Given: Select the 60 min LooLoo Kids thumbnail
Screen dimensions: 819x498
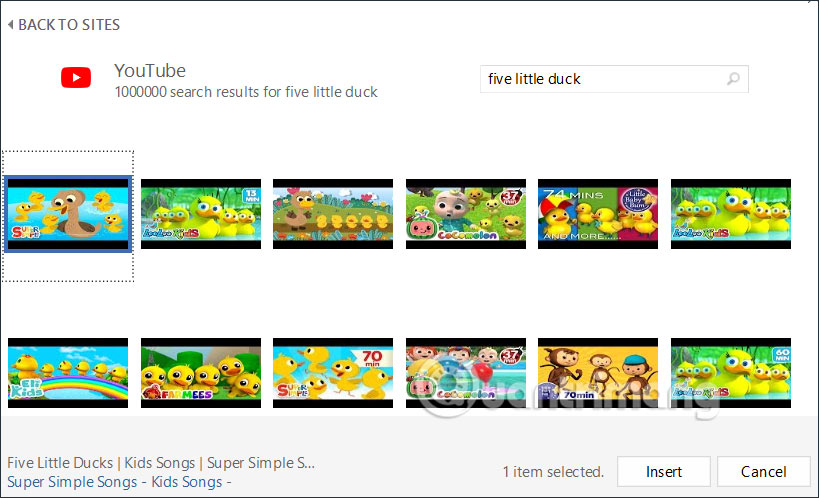Looking at the screenshot, I should point(731,373).
